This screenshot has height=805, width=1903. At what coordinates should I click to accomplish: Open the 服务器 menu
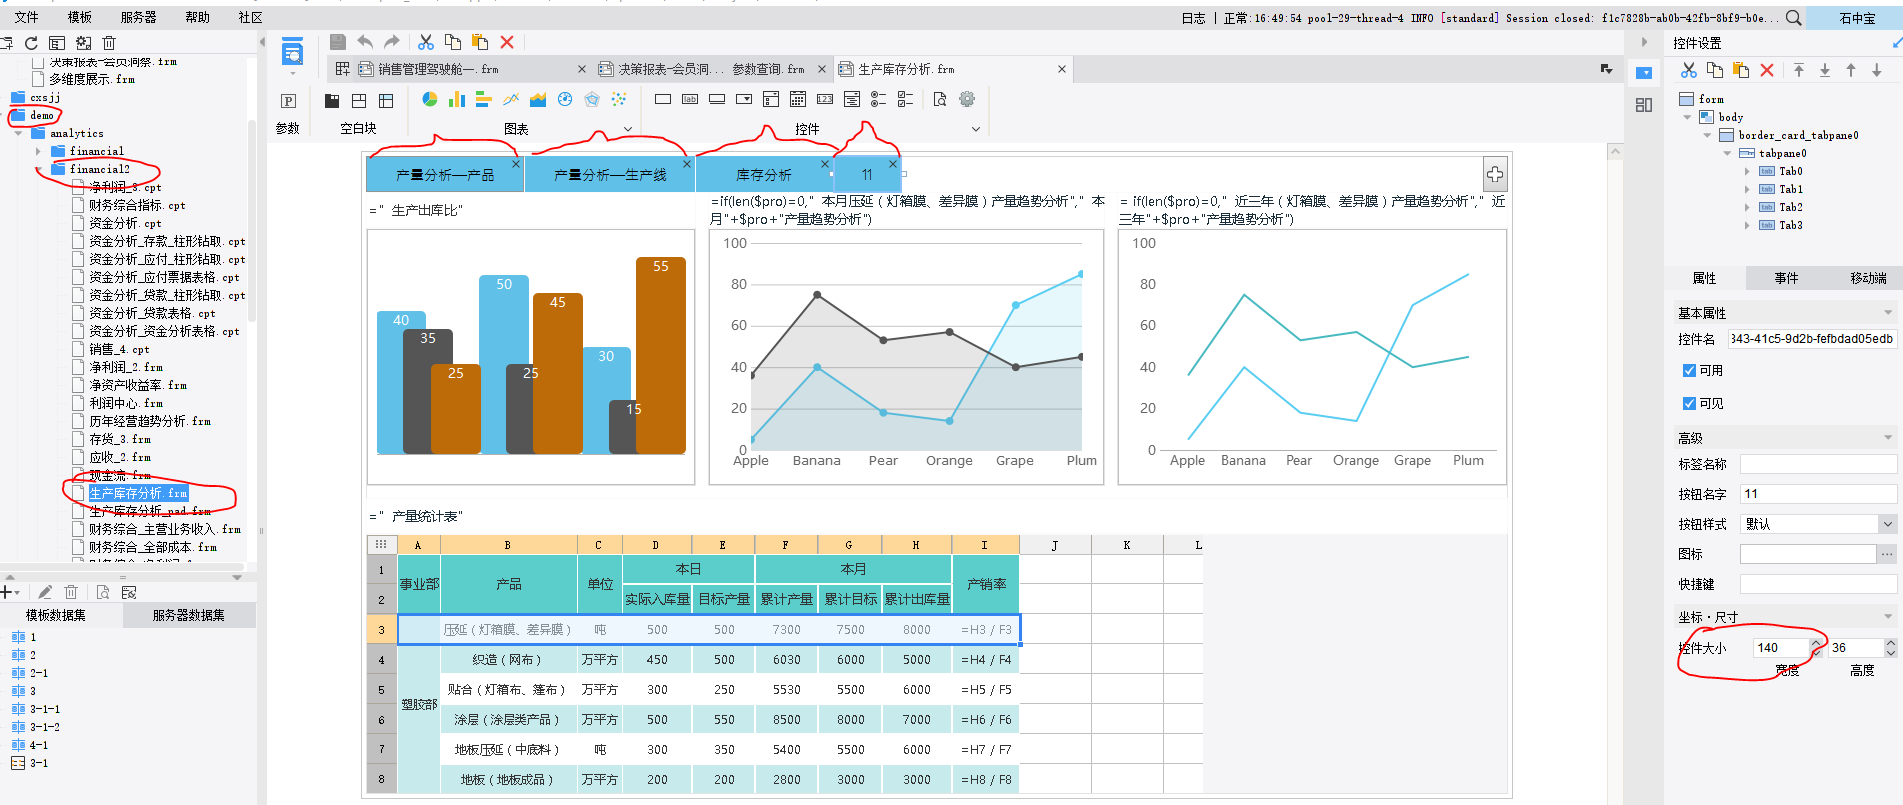pos(139,17)
